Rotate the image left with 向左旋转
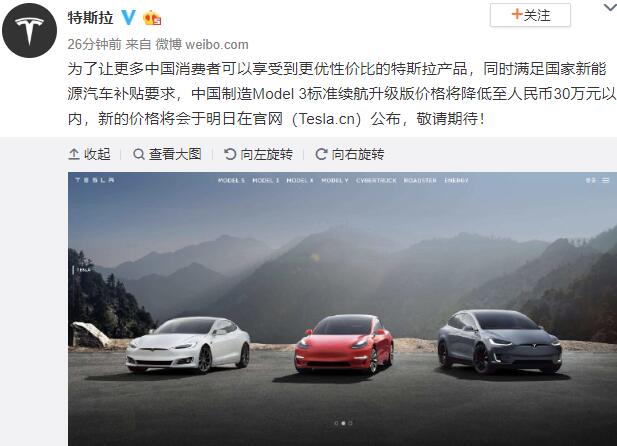617x446 pixels. tap(258, 154)
